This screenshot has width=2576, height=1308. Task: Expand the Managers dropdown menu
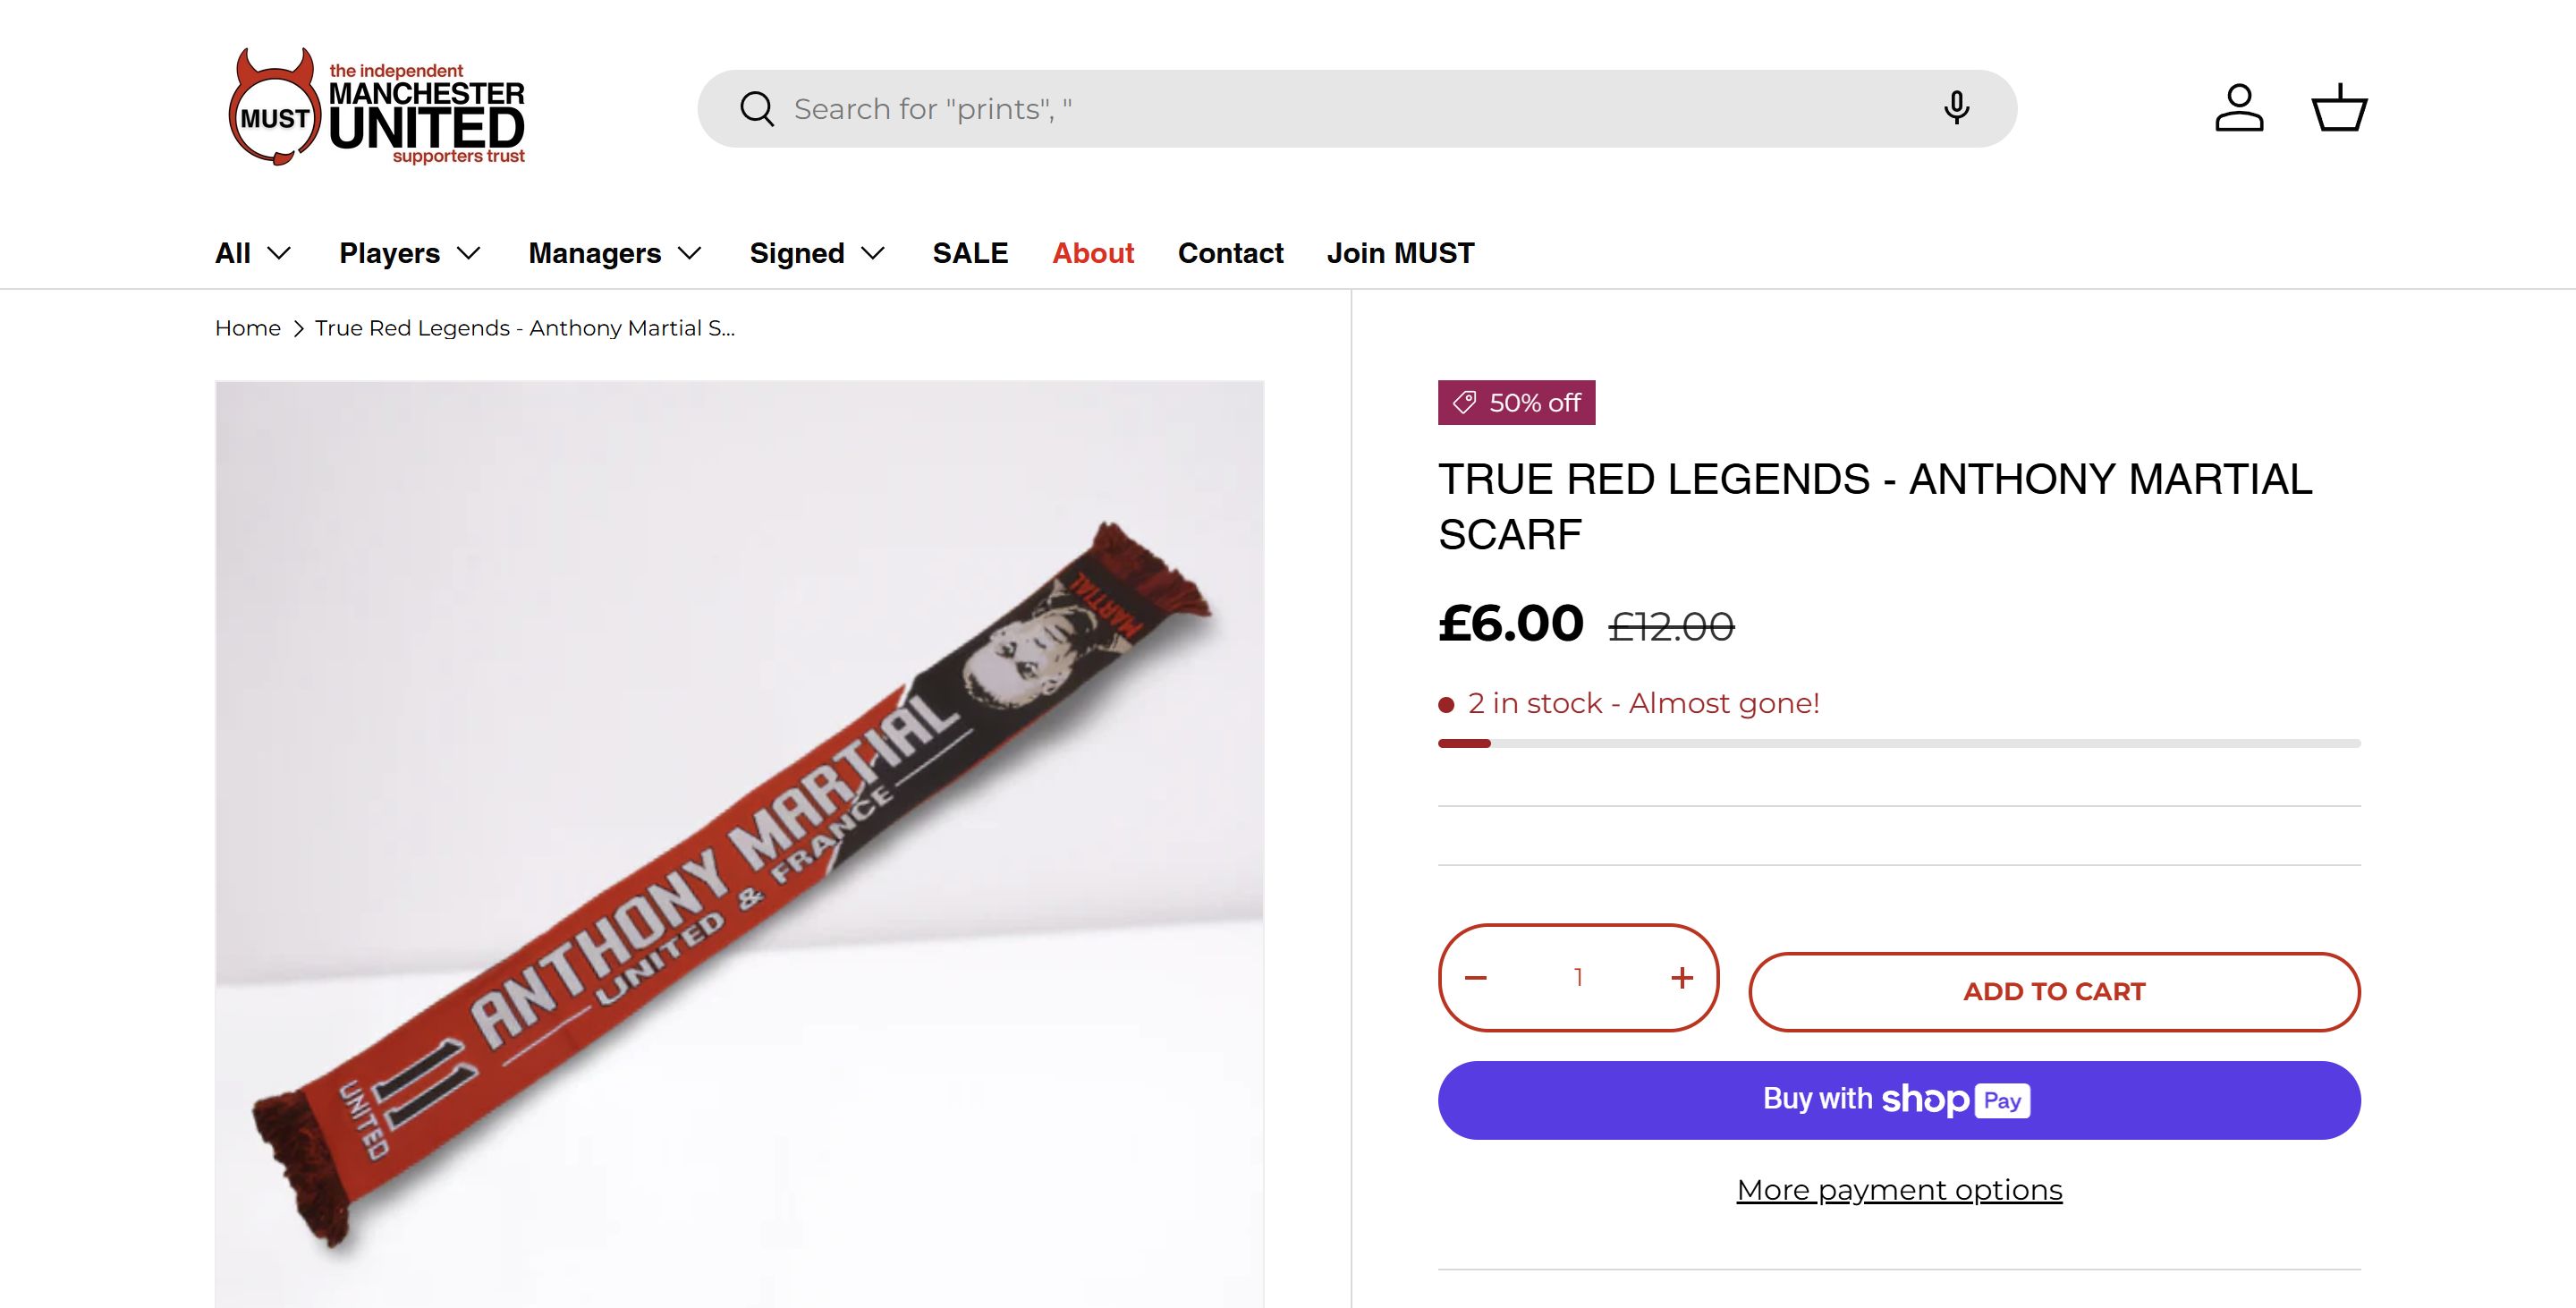pos(615,253)
